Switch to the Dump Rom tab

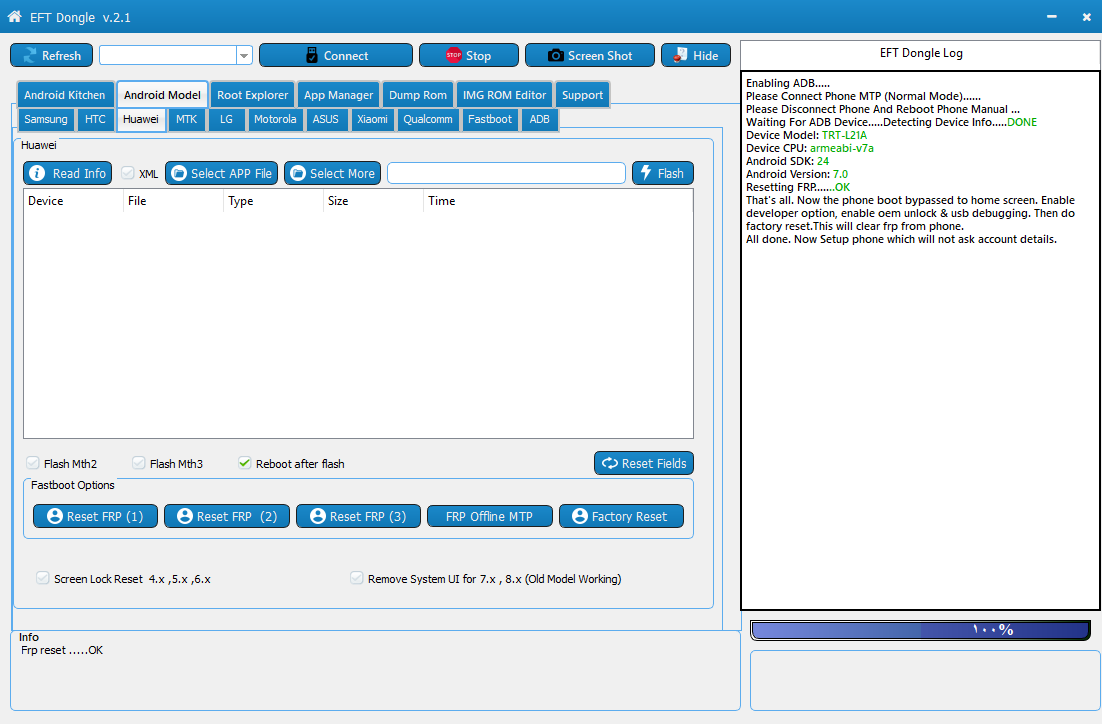417,95
